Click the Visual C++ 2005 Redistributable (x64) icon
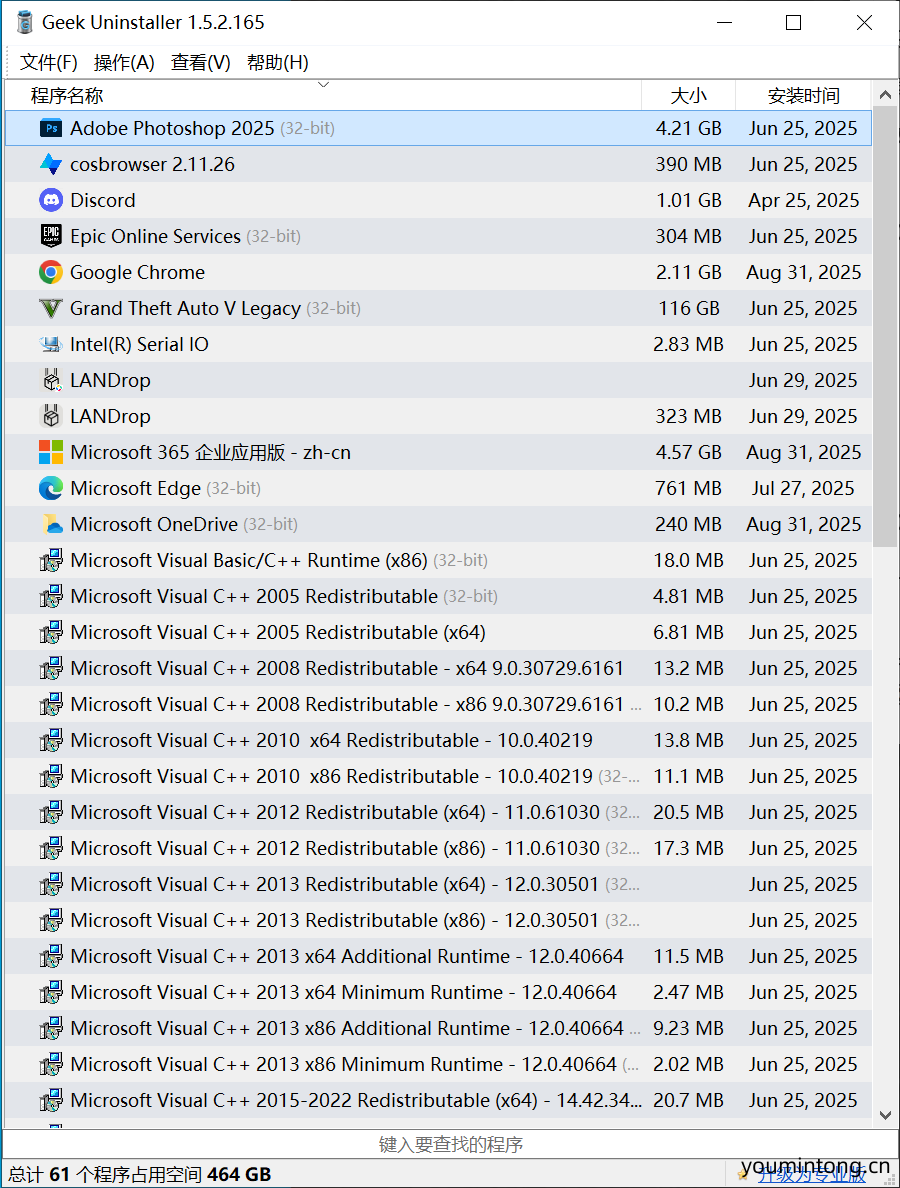The height and width of the screenshot is (1188, 900). [51, 632]
